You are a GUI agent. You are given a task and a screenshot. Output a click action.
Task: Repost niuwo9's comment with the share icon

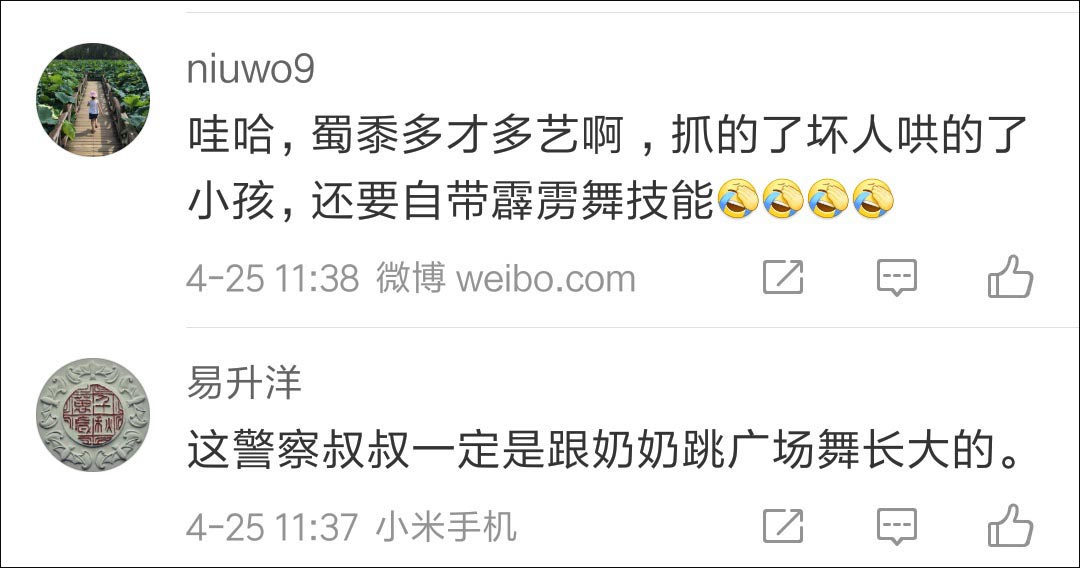coord(783,277)
